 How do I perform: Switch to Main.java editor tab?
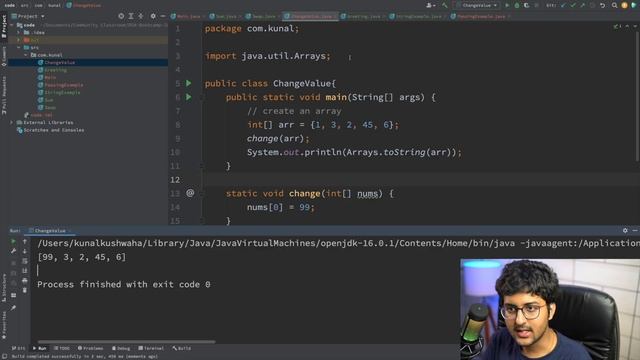[186, 16]
